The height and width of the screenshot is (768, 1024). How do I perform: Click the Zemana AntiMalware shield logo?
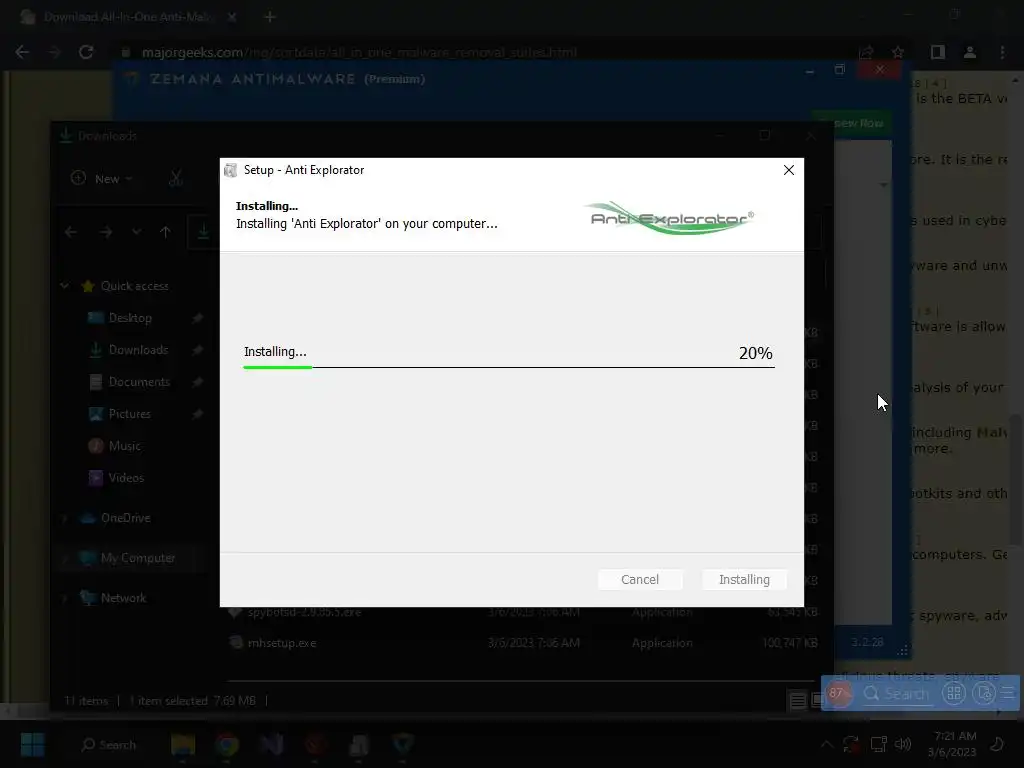(x=132, y=79)
